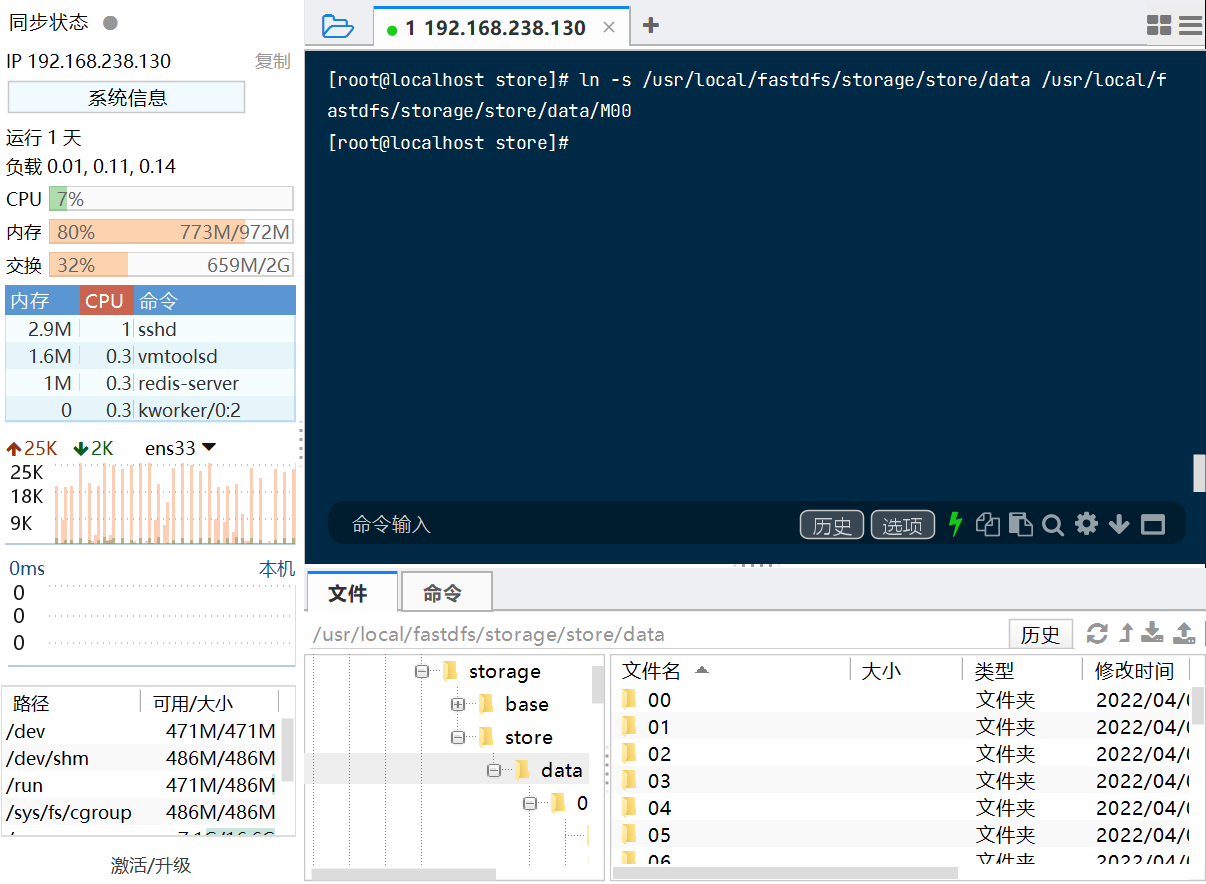Switch to grid layout view icon
Viewport: 1206px width, 884px height.
click(1159, 26)
